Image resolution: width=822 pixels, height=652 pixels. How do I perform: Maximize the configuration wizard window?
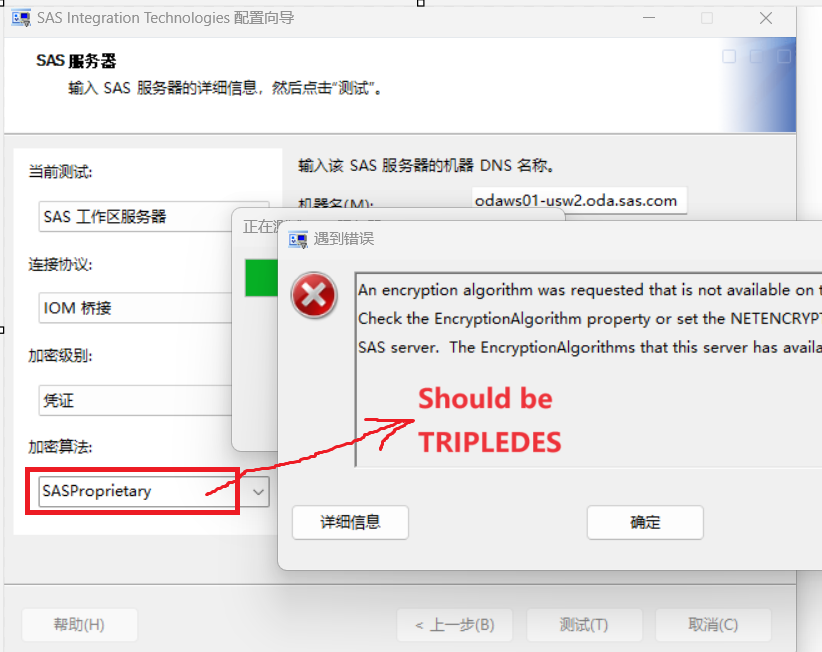click(707, 18)
